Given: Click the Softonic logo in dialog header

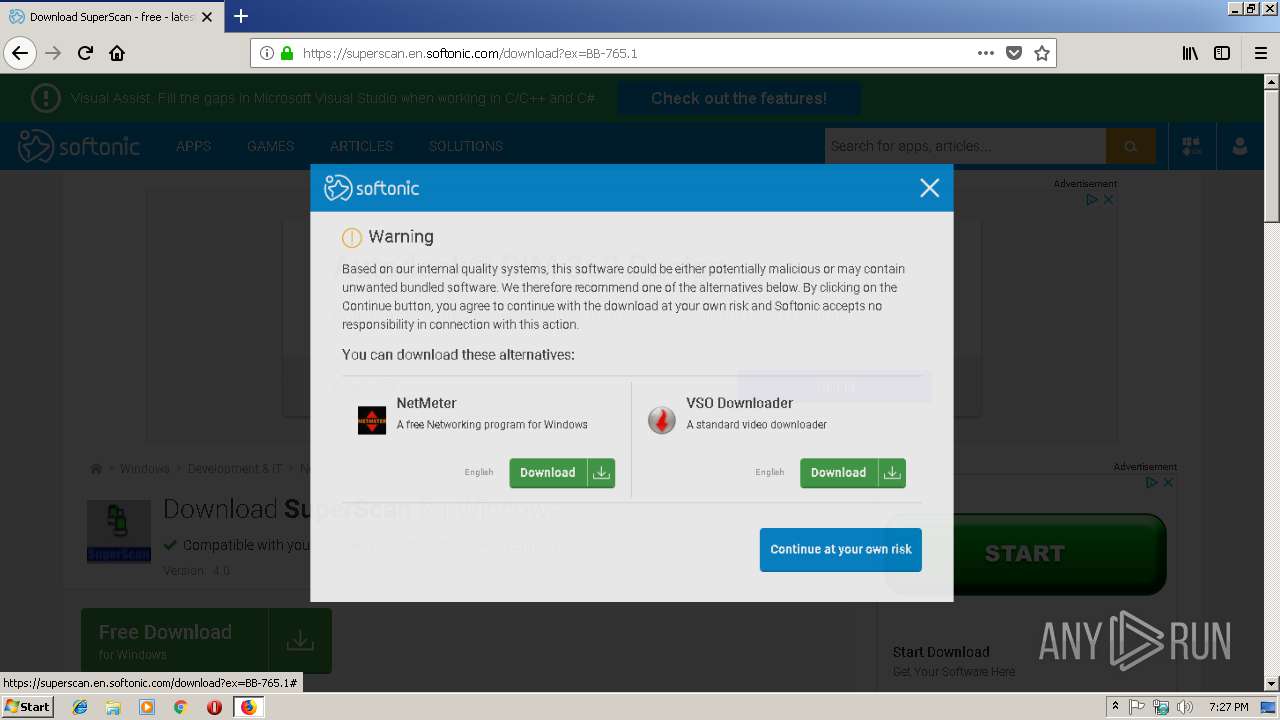Looking at the screenshot, I should [372, 188].
